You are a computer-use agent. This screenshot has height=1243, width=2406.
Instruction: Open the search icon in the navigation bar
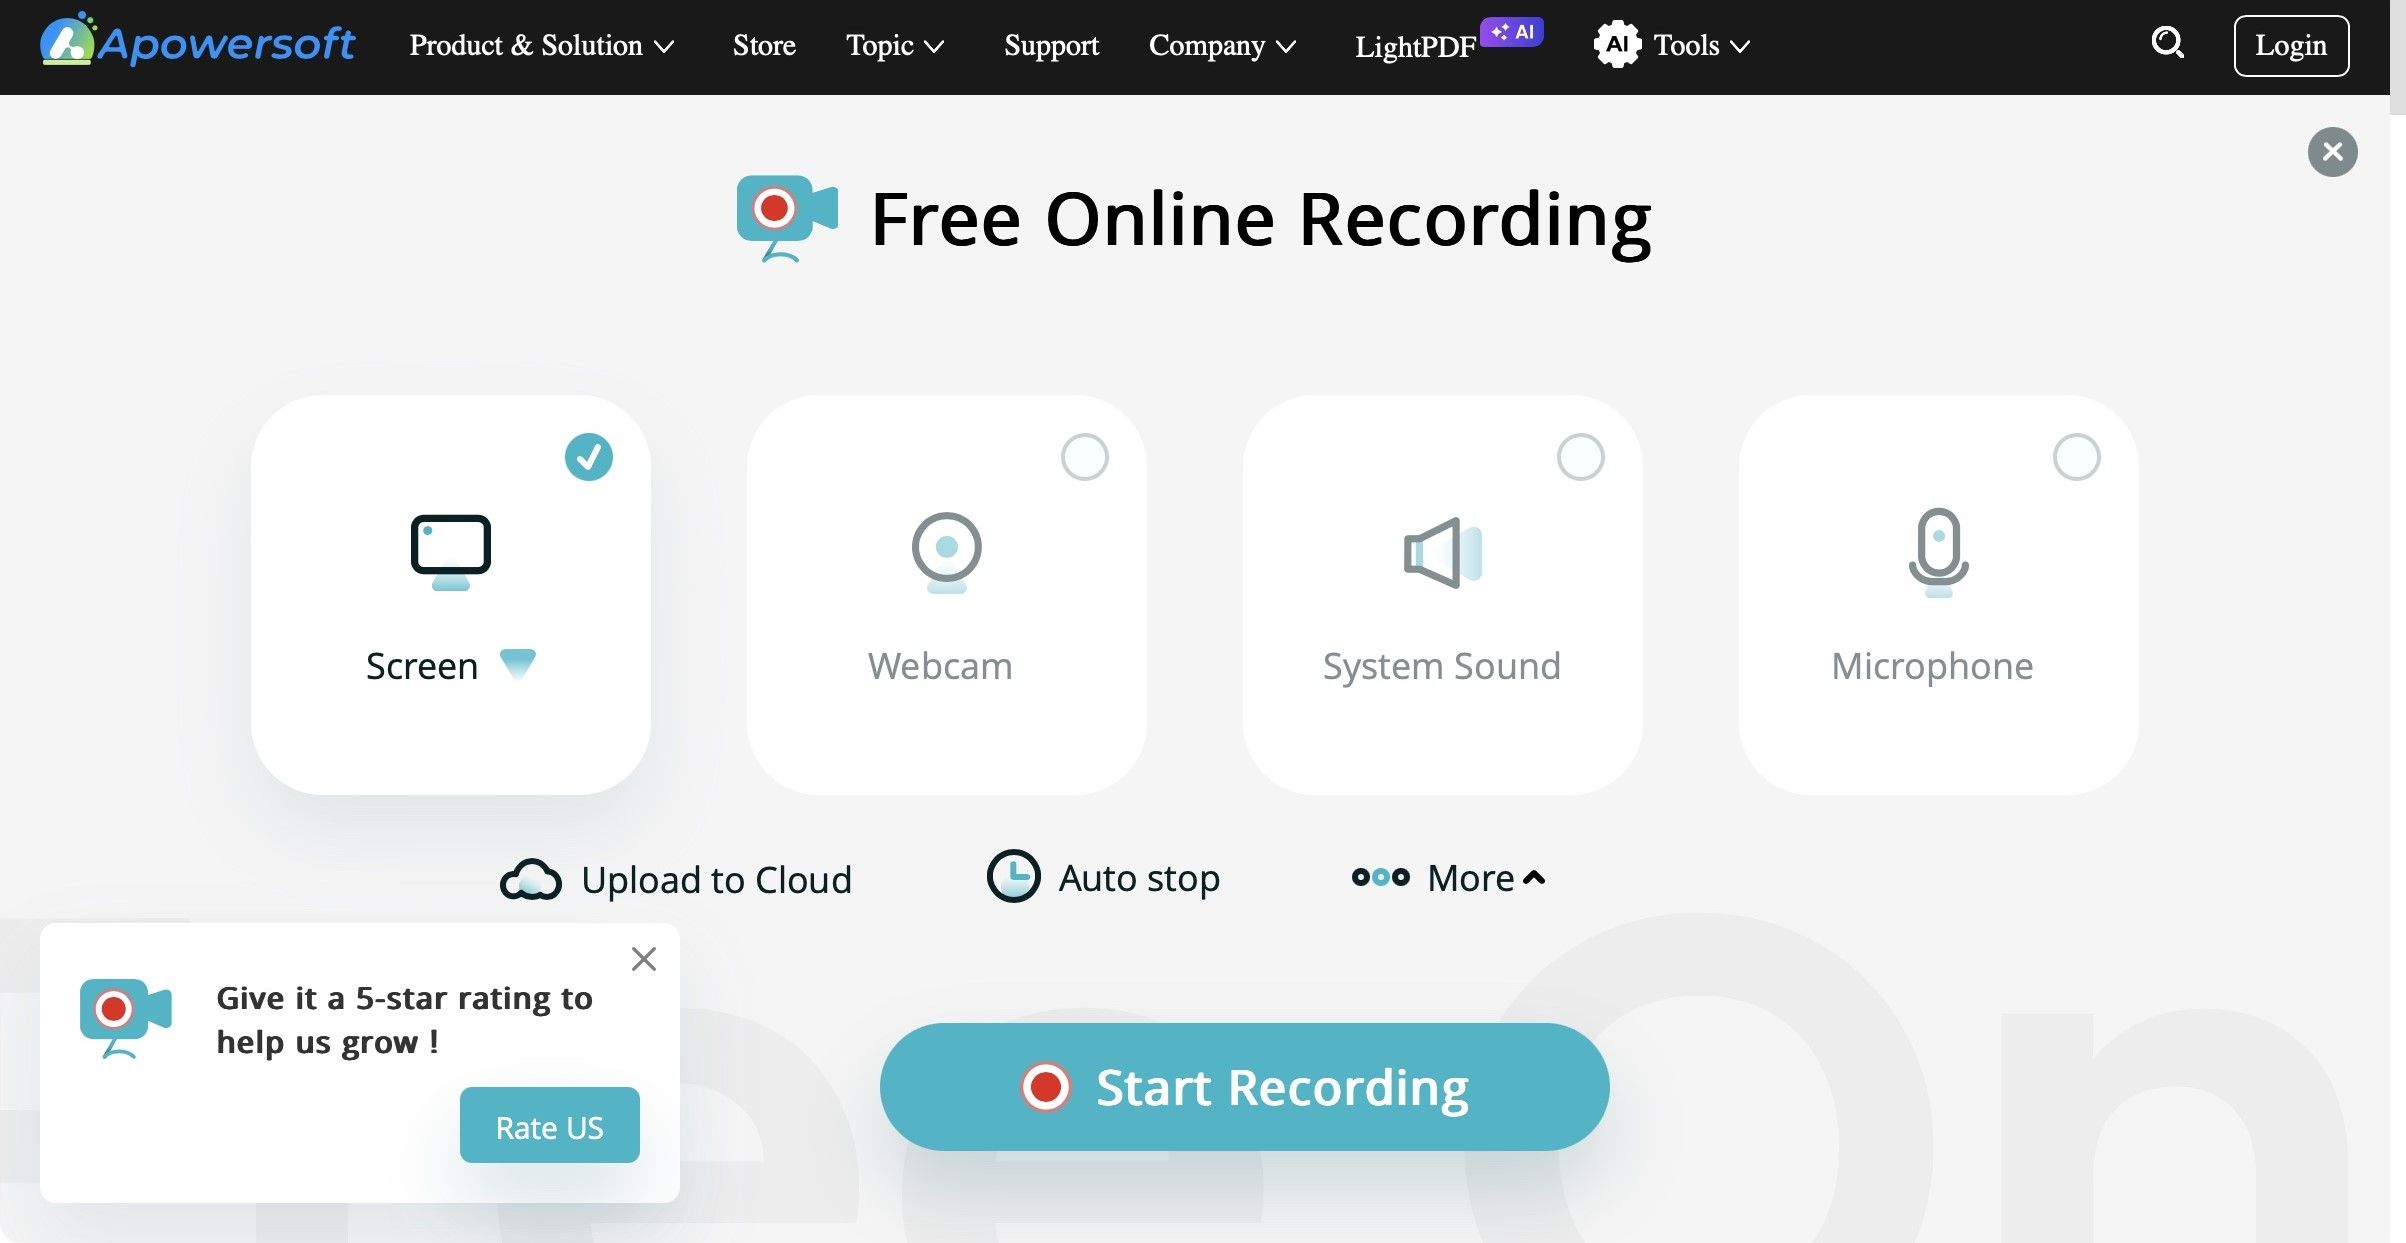2168,44
